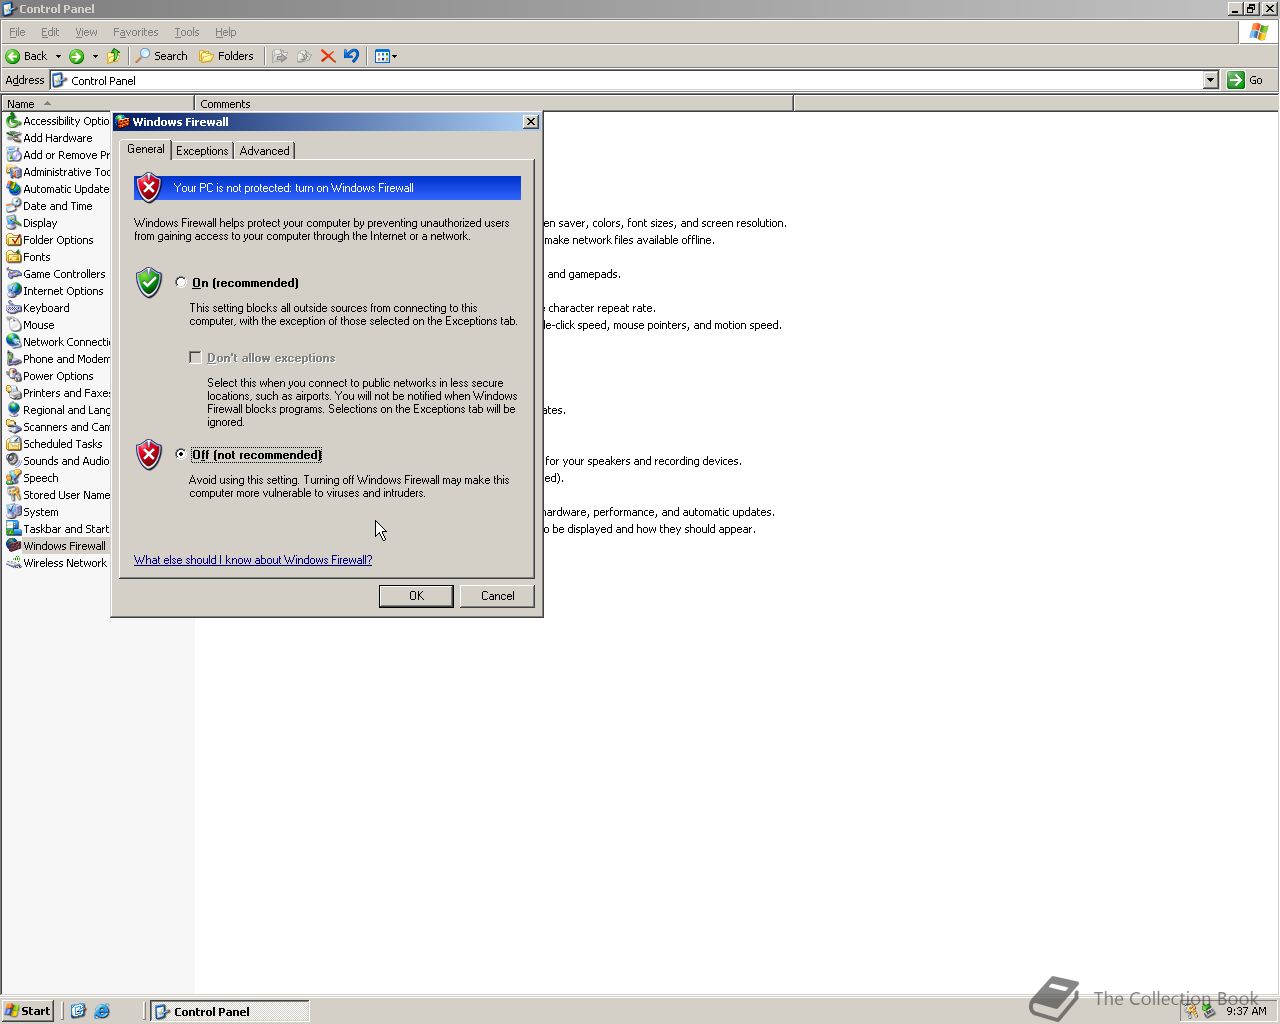1280x1024 pixels.
Task: Open the Help menu
Action: [x=226, y=32]
